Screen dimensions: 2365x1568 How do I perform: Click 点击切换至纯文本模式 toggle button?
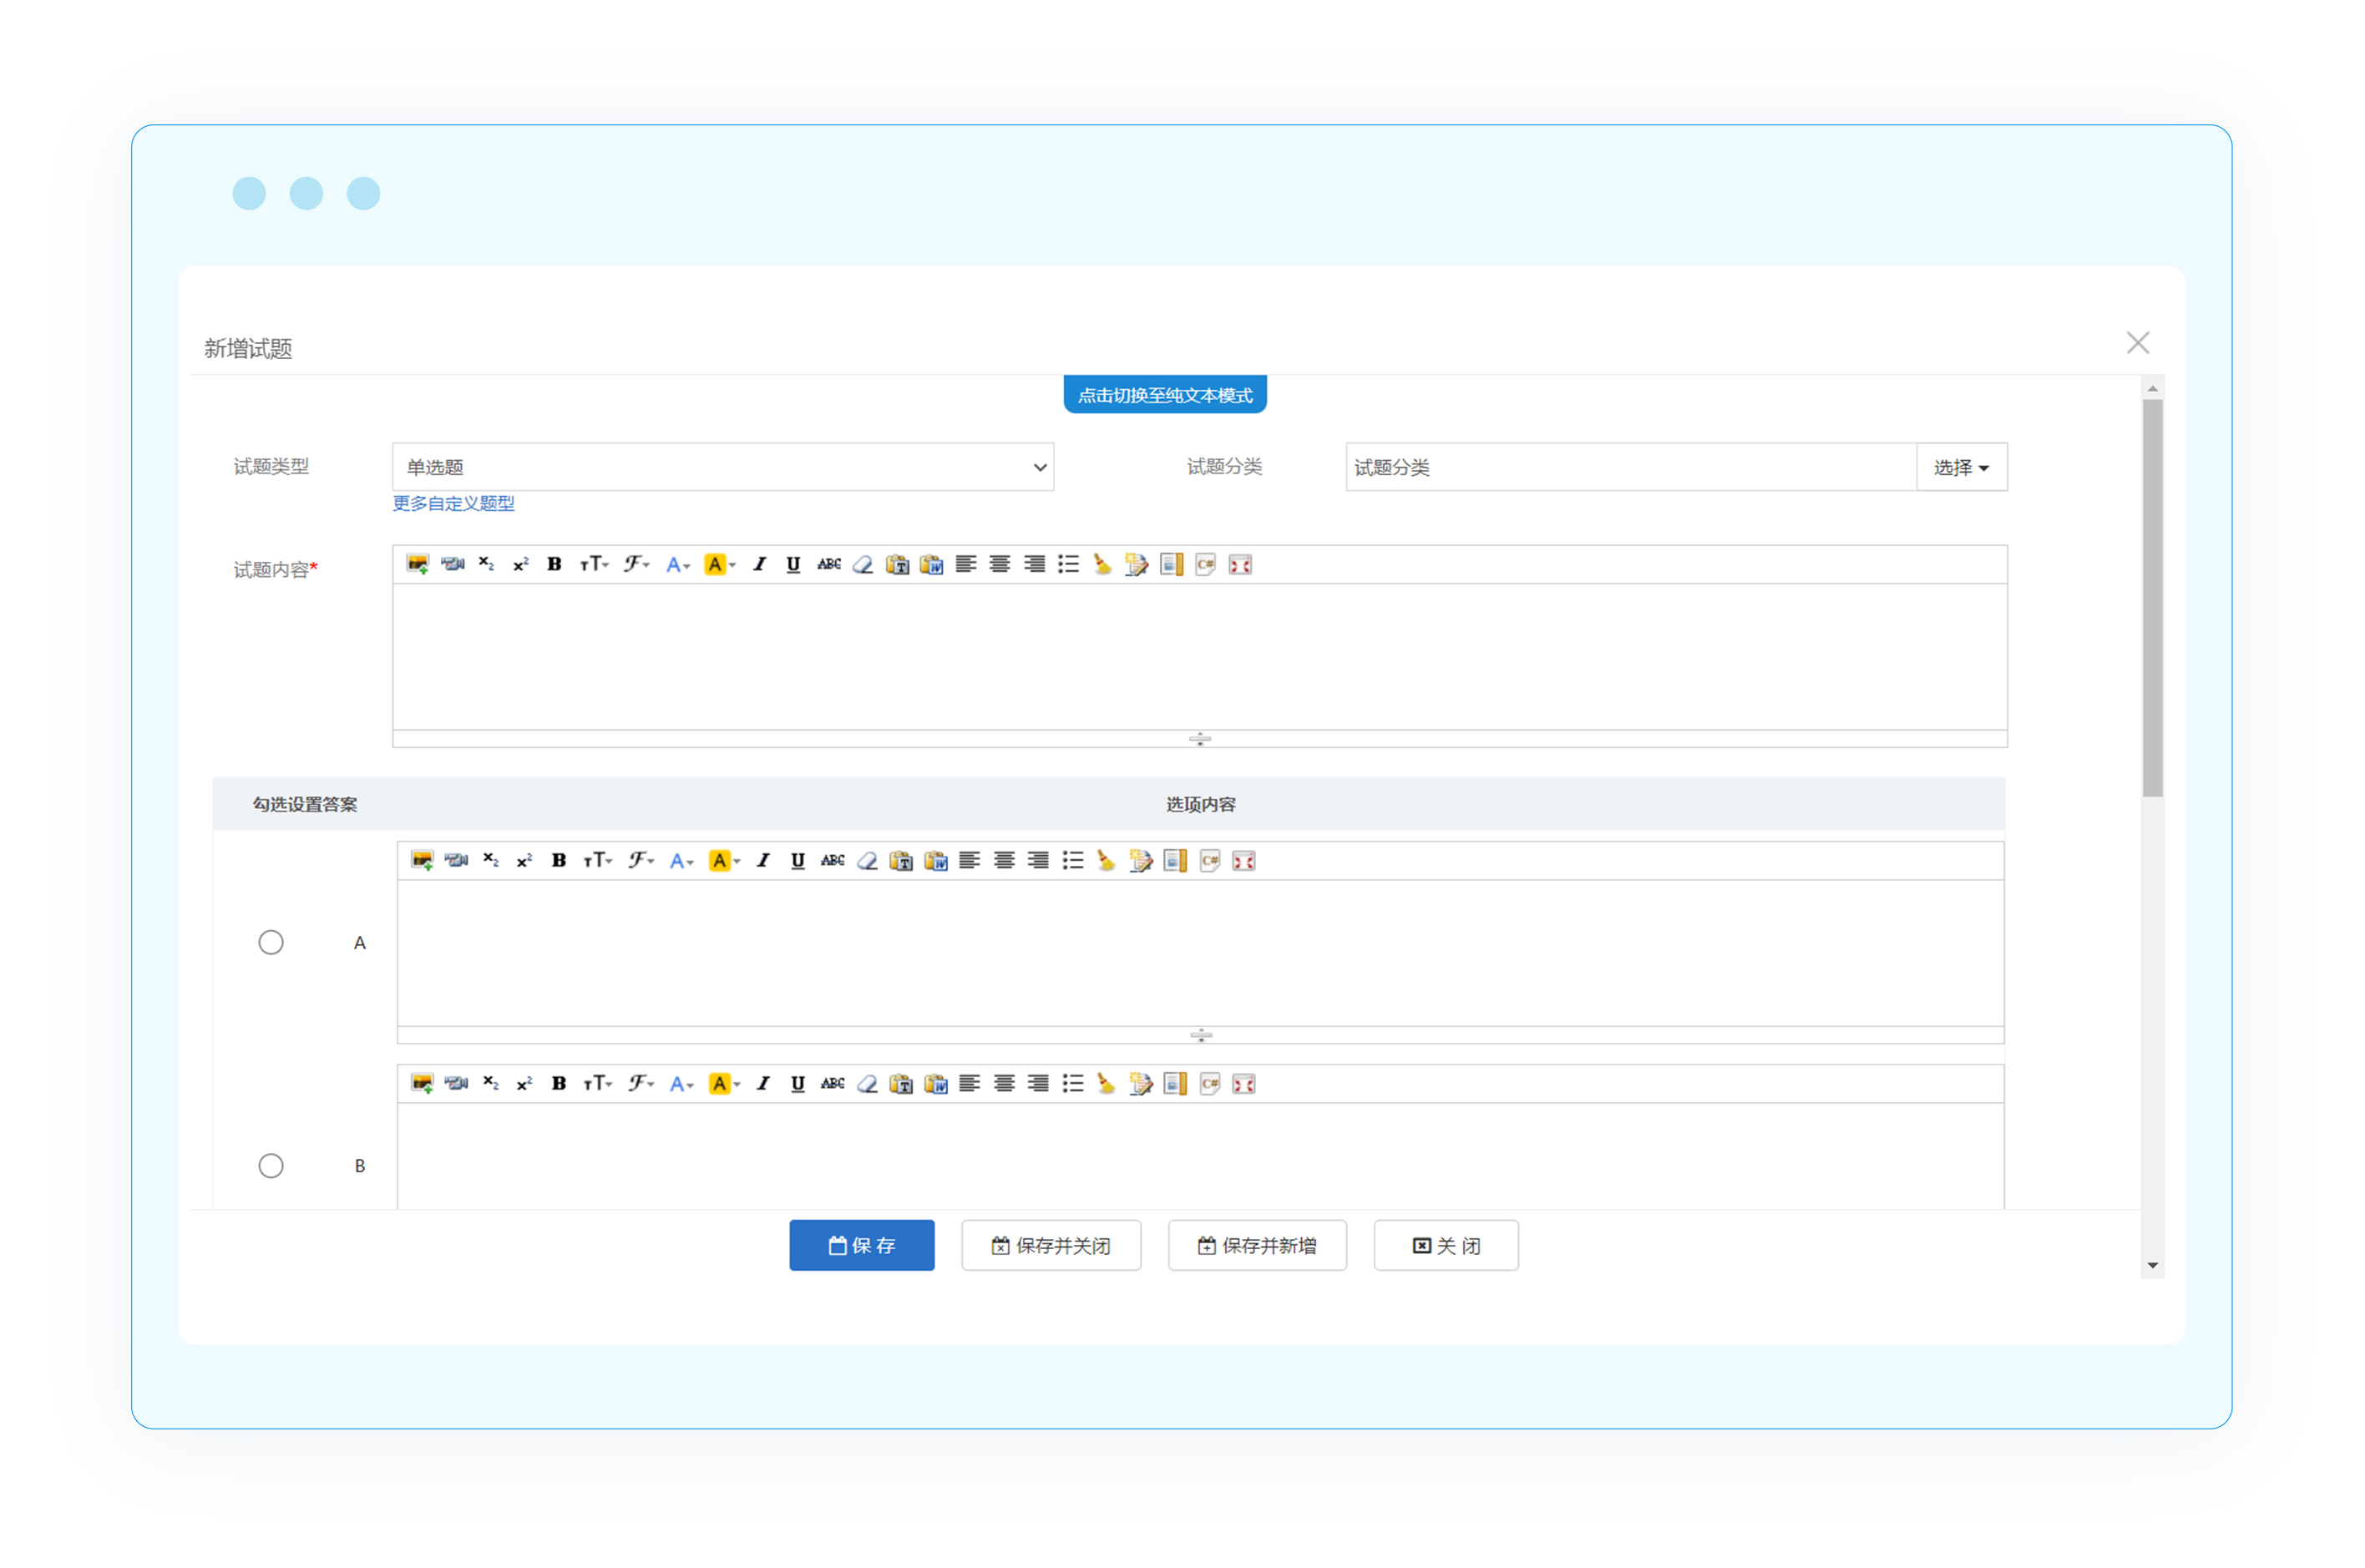[x=1164, y=395]
